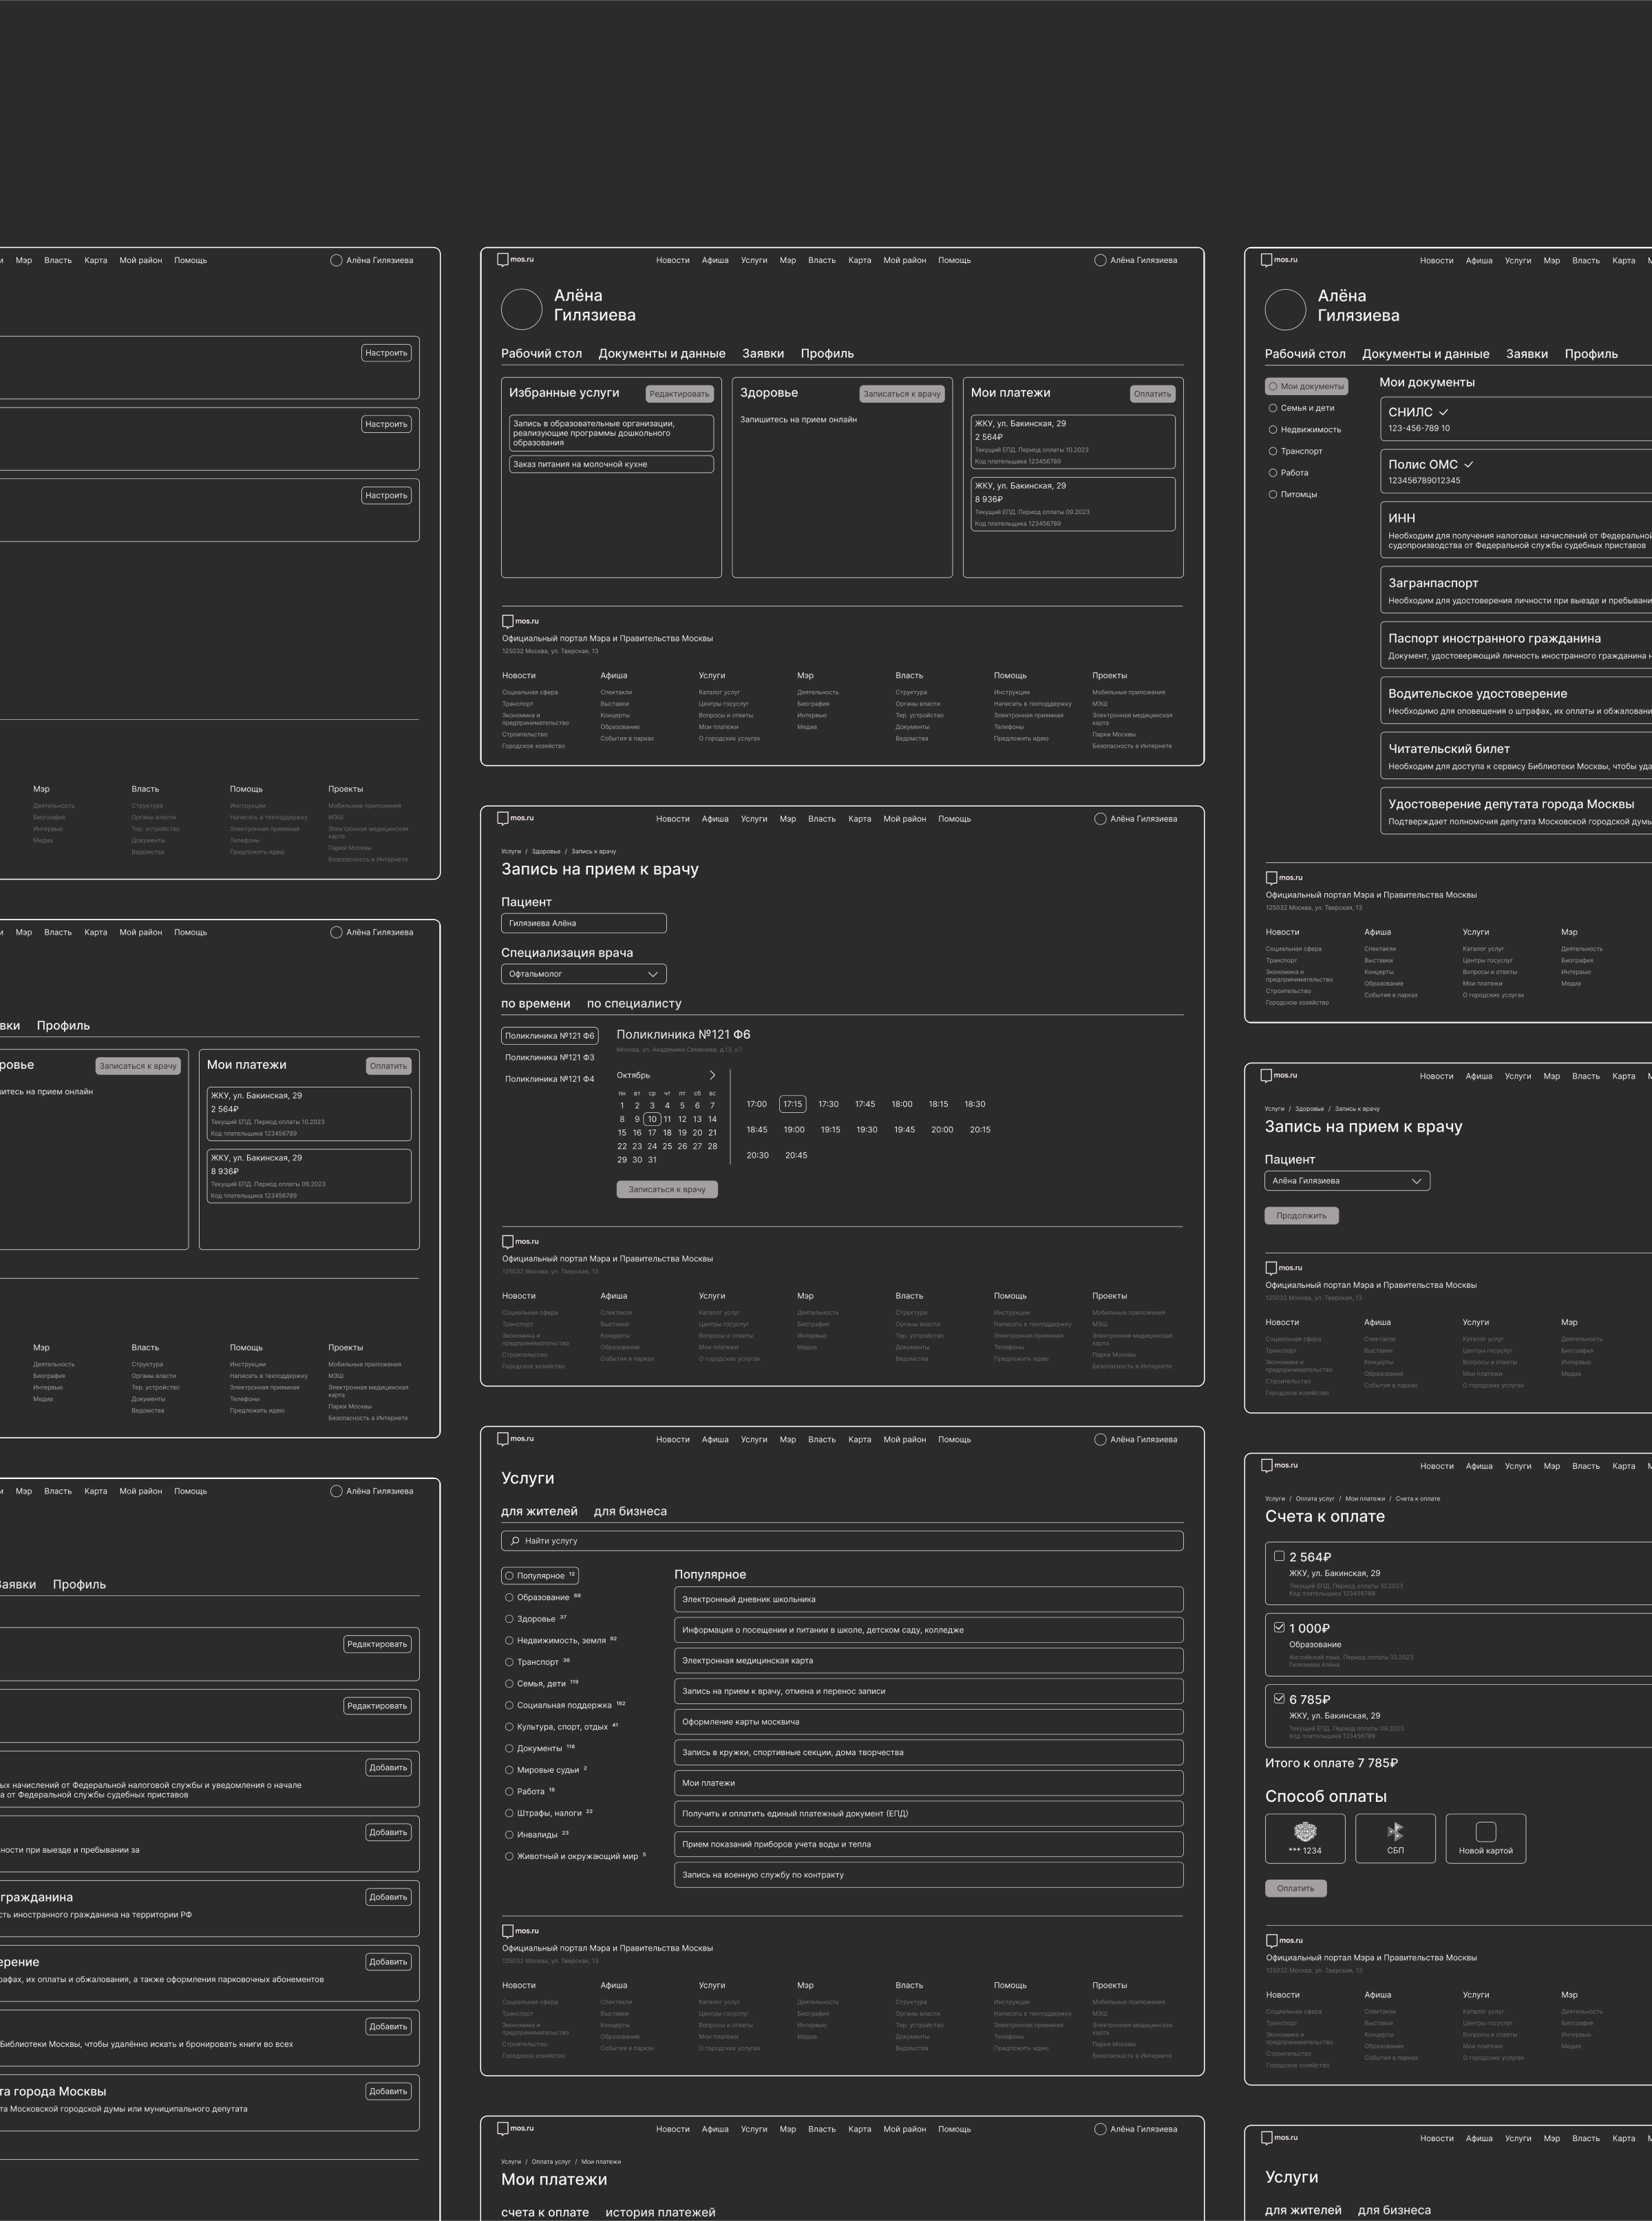
Task: Click the checkmark next to СНИЛС
Action: 1443,412
